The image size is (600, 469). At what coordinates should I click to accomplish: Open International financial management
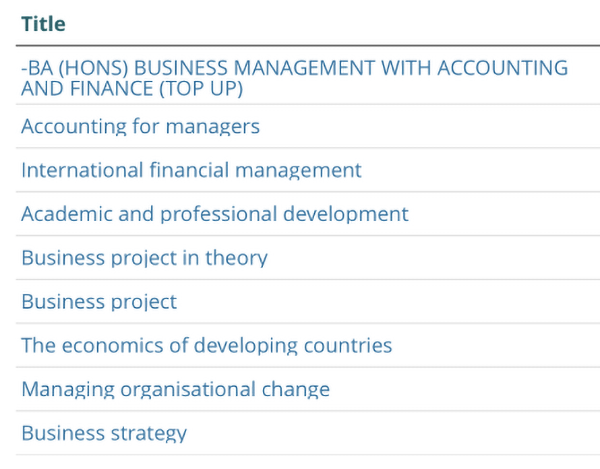191,170
